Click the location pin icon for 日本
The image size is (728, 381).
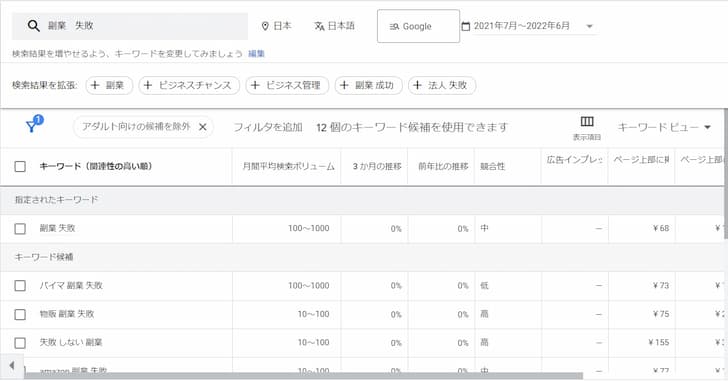265,26
